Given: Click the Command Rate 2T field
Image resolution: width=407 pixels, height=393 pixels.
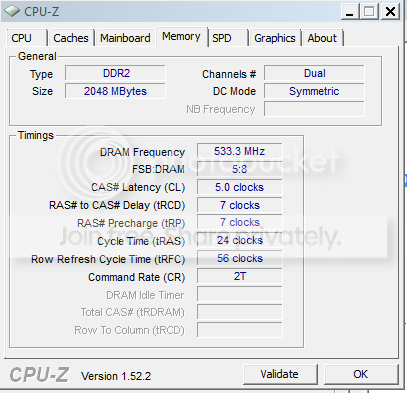Looking at the screenshot, I should coord(240,276).
